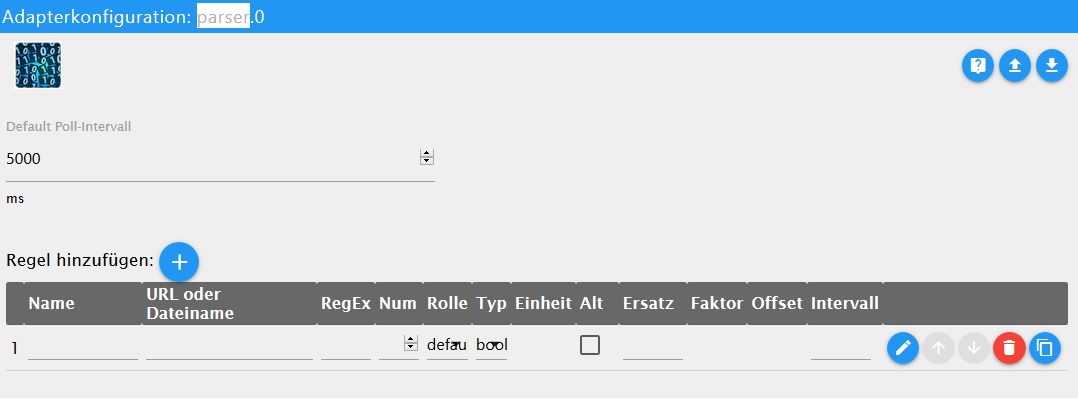The width and height of the screenshot is (1078, 399).
Task: Click the URL oder Dateiname field
Action: coord(229,346)
